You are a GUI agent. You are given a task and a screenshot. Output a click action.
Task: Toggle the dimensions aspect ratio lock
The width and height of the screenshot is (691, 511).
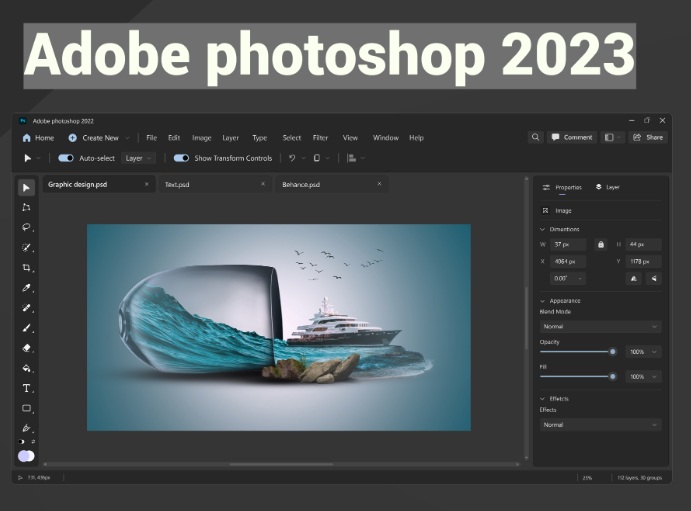(x=601, y=244)
